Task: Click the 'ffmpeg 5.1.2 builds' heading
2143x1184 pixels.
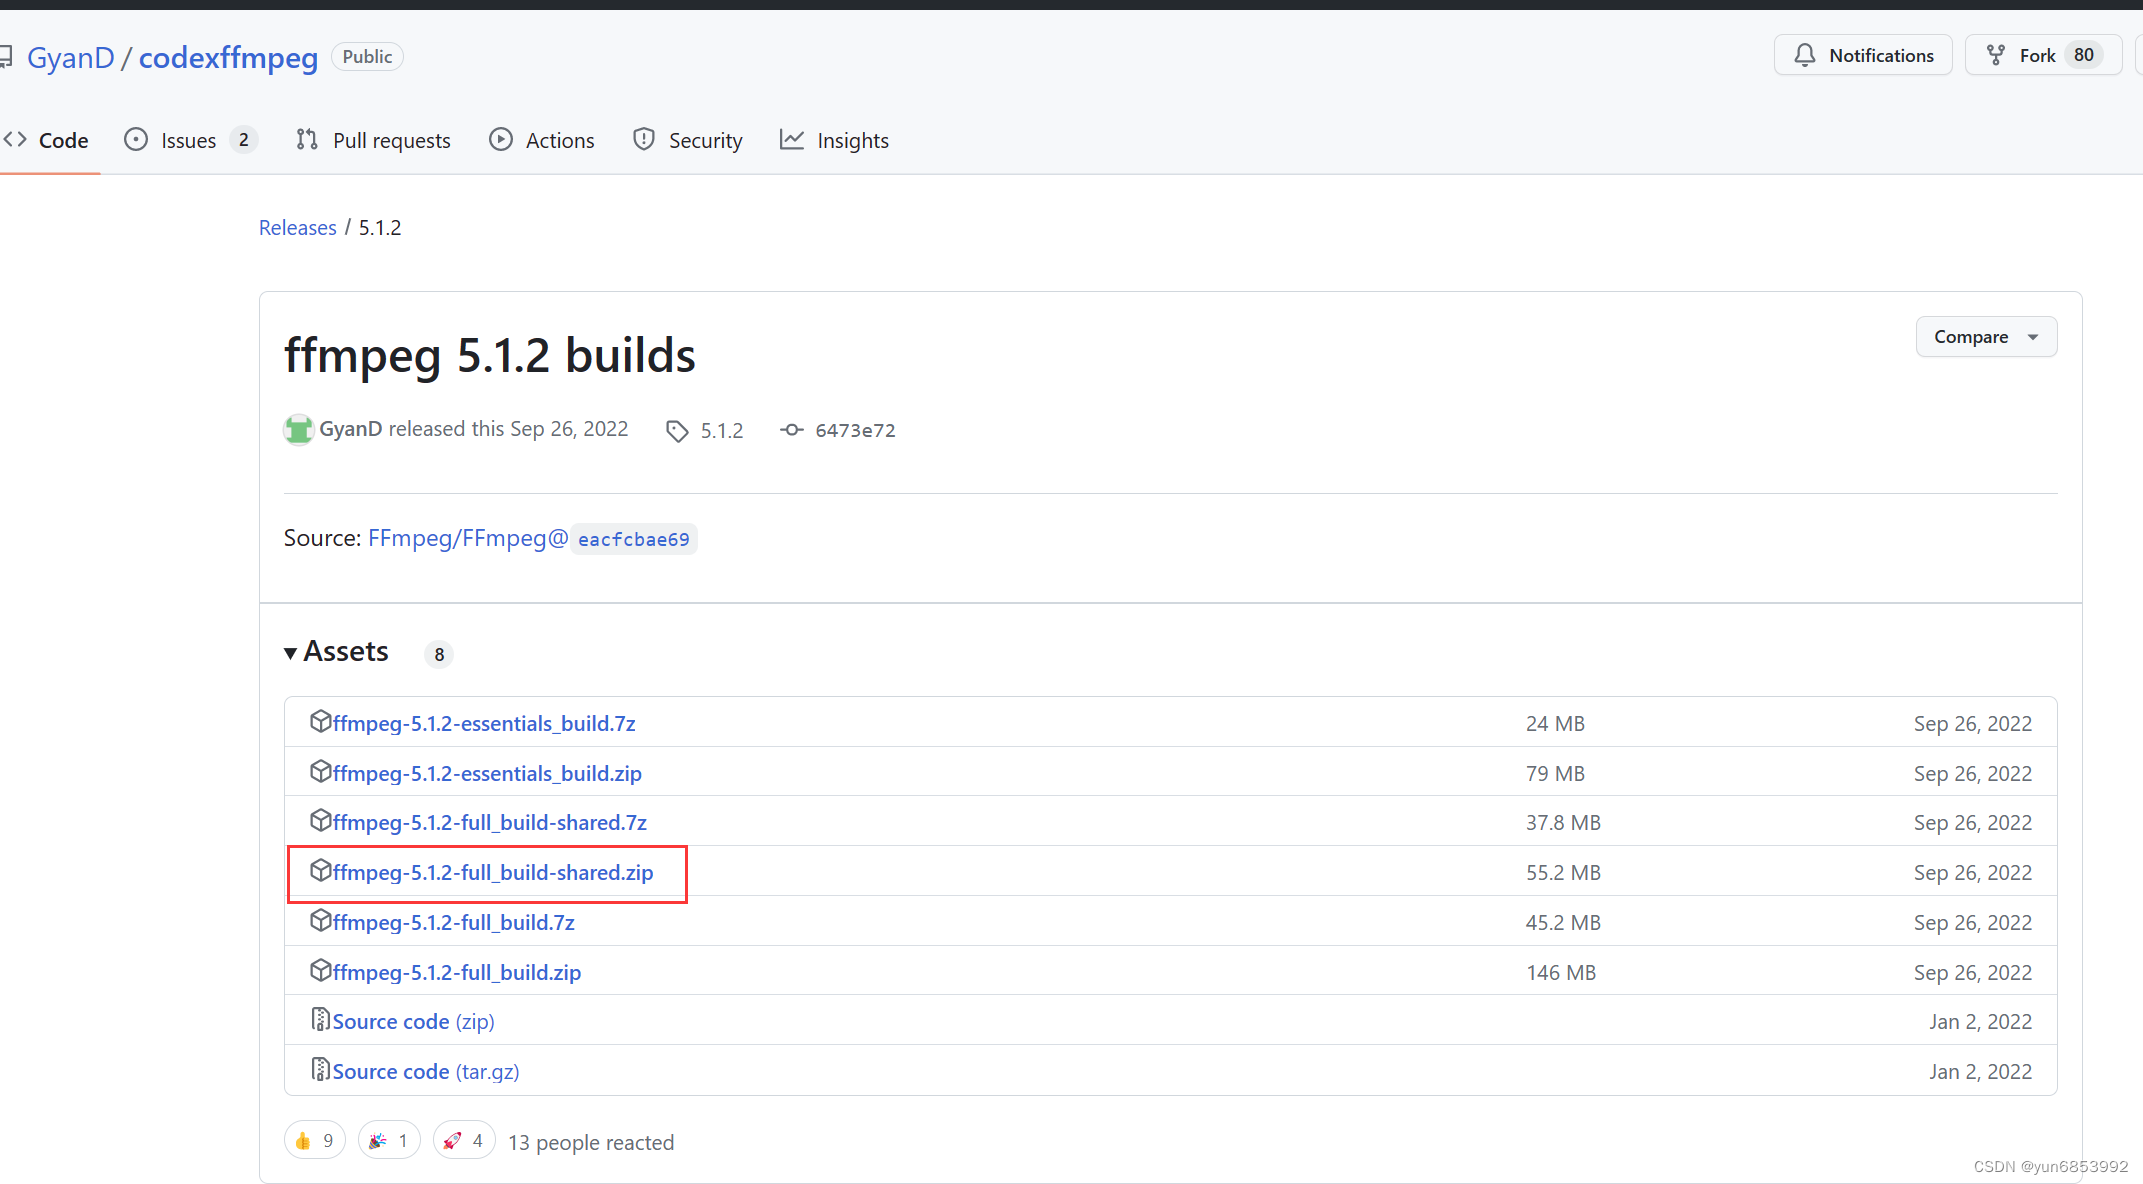Action: coord(490,356)
